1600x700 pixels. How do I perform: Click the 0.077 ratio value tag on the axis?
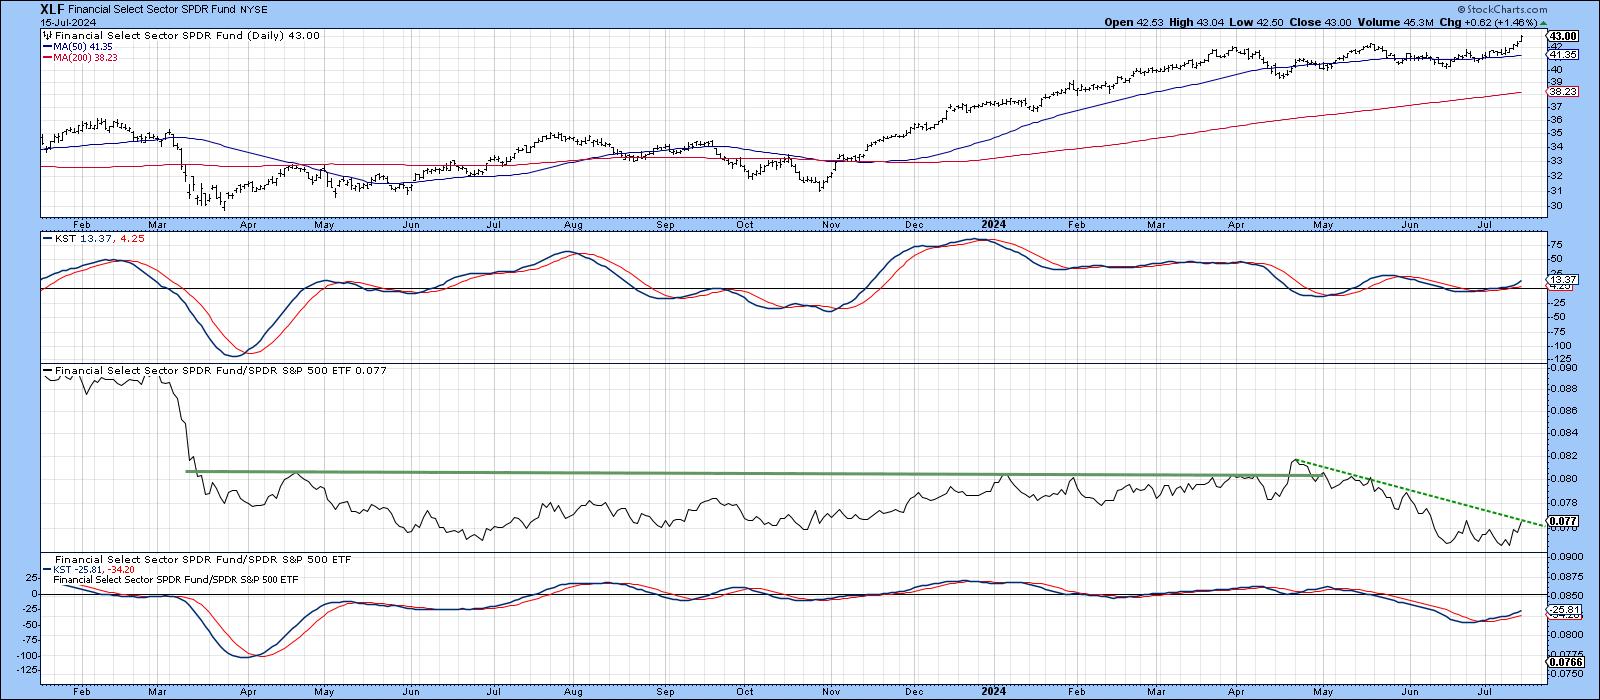[x=1563, y=521]
